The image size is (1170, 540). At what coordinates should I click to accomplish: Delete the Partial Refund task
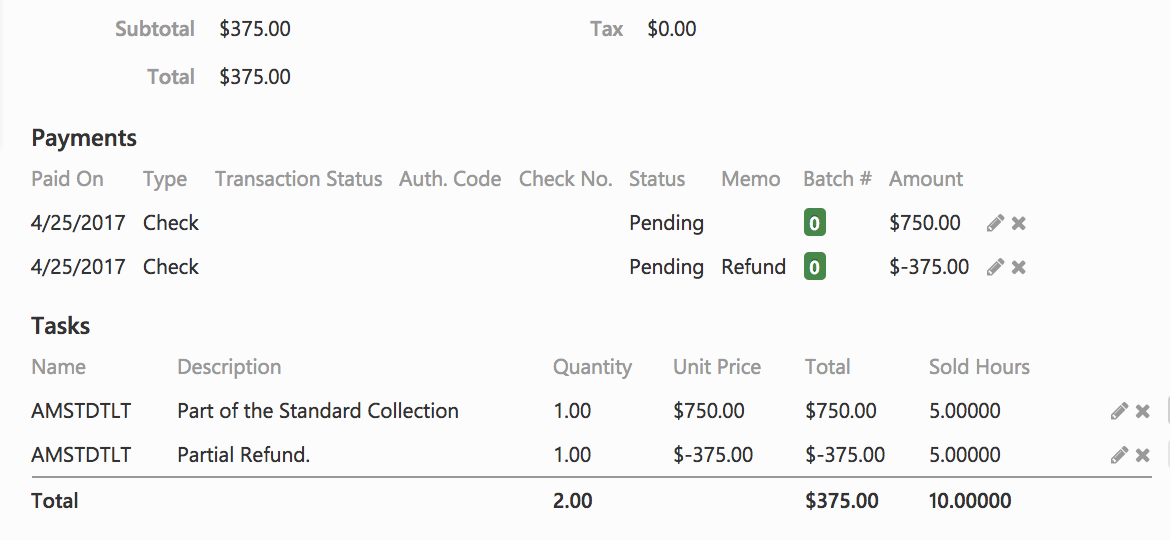pos(1143,455)
